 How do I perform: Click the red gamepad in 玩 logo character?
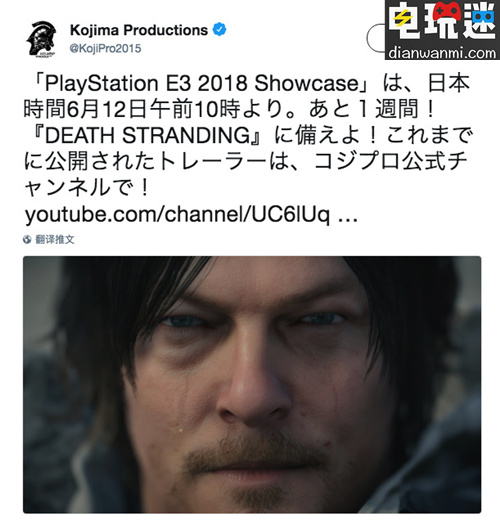(x=447, y=10)
